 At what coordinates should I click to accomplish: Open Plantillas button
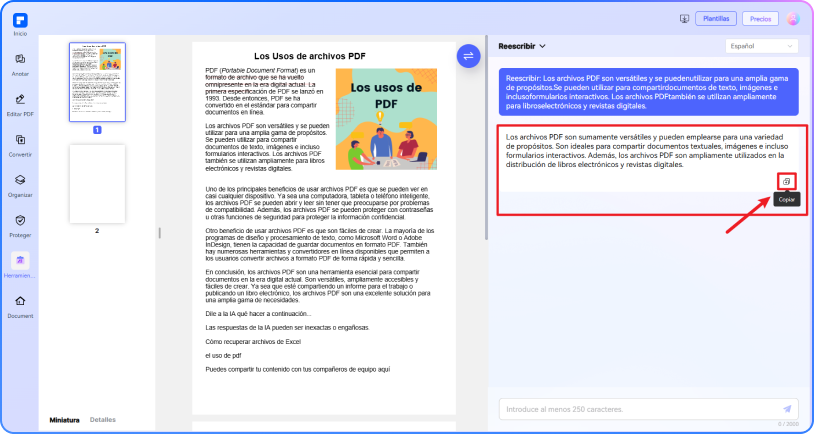(716, 19)
